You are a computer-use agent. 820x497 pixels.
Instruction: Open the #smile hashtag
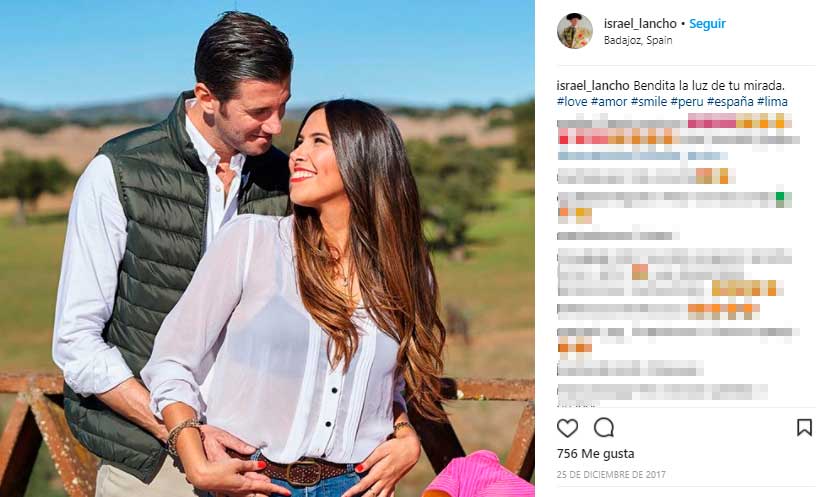[648, 101]
